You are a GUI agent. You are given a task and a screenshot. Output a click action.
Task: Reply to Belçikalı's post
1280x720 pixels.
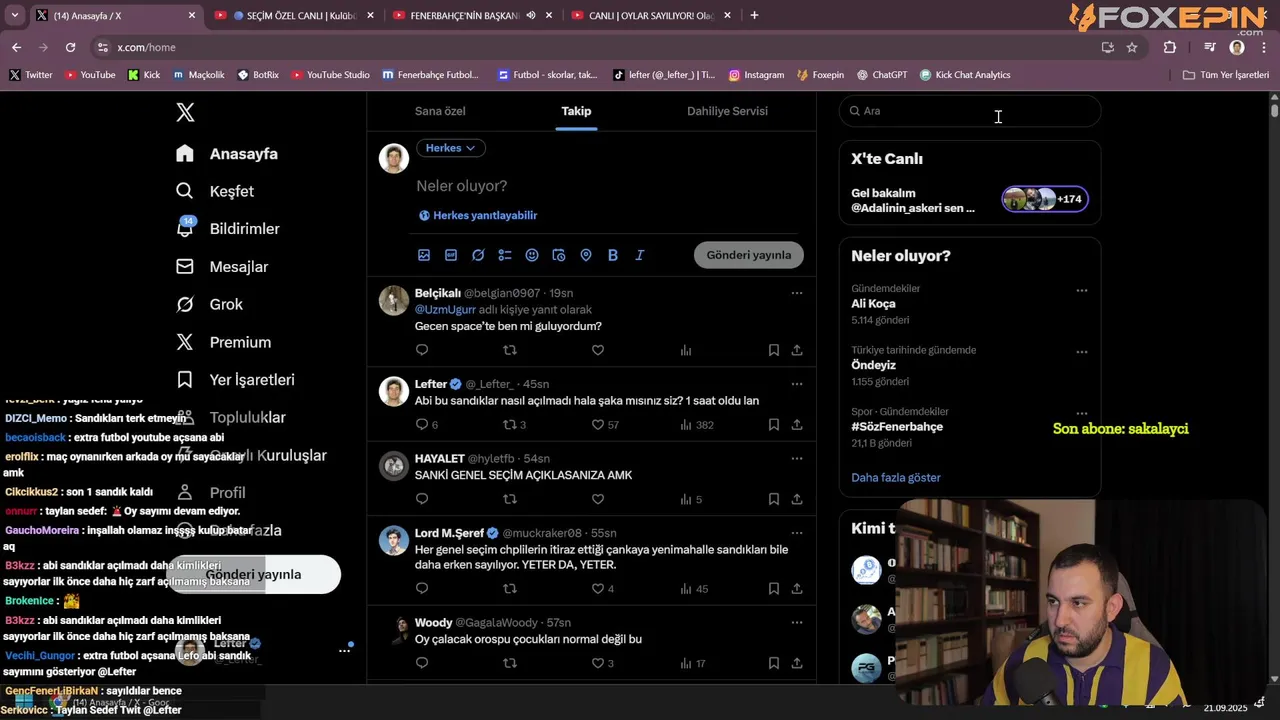click(422, 350)
